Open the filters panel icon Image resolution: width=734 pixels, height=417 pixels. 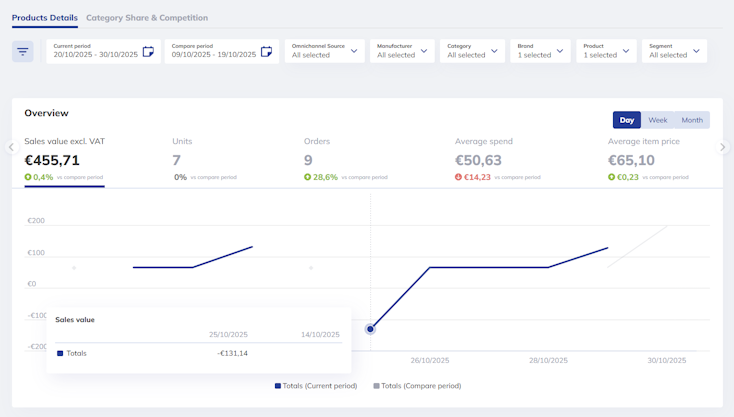23,51
